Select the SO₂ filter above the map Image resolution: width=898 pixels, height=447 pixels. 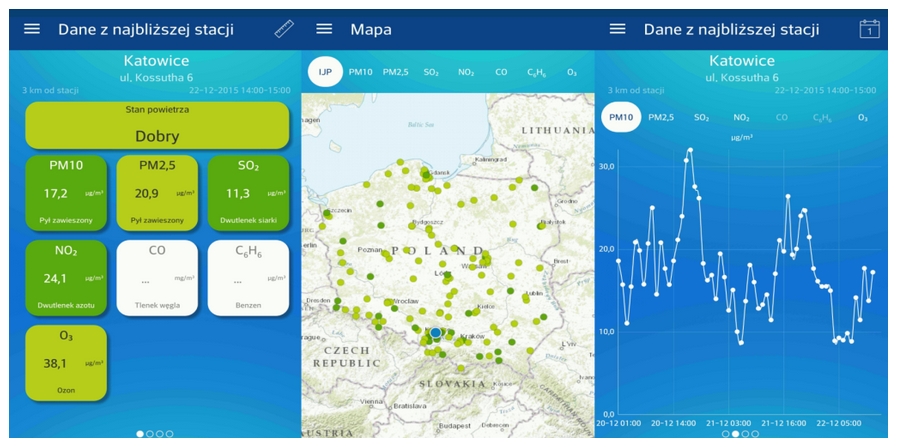(431, 73)
